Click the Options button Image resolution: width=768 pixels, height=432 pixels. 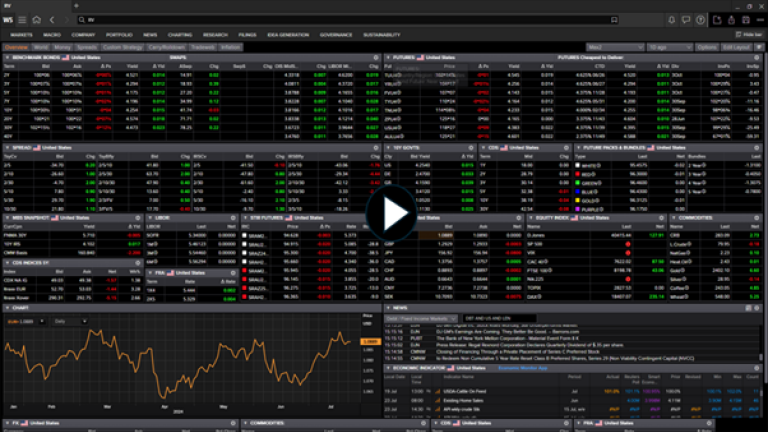pos(707,46)
